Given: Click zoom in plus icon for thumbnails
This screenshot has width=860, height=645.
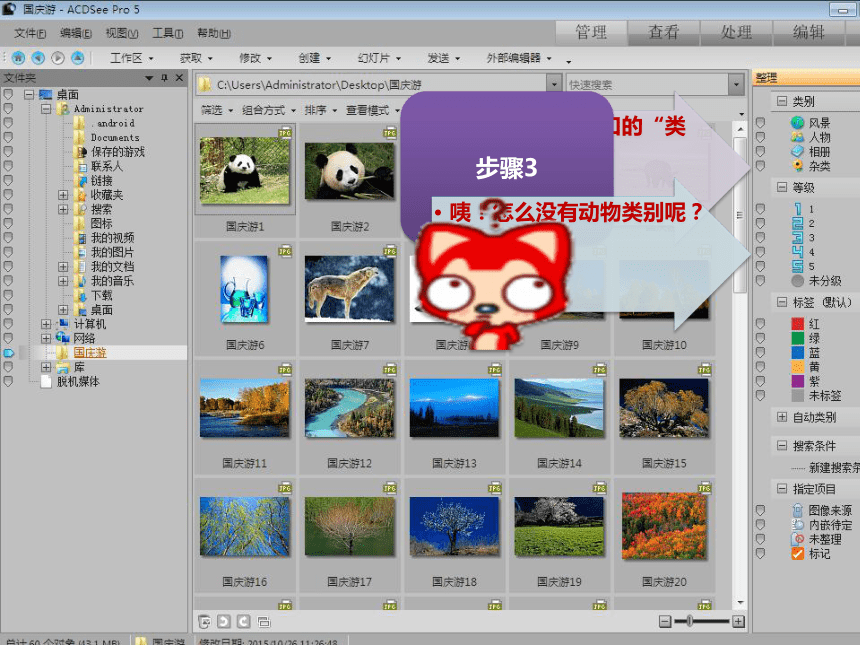Looking at the screenshot, I should coord(739,621).
